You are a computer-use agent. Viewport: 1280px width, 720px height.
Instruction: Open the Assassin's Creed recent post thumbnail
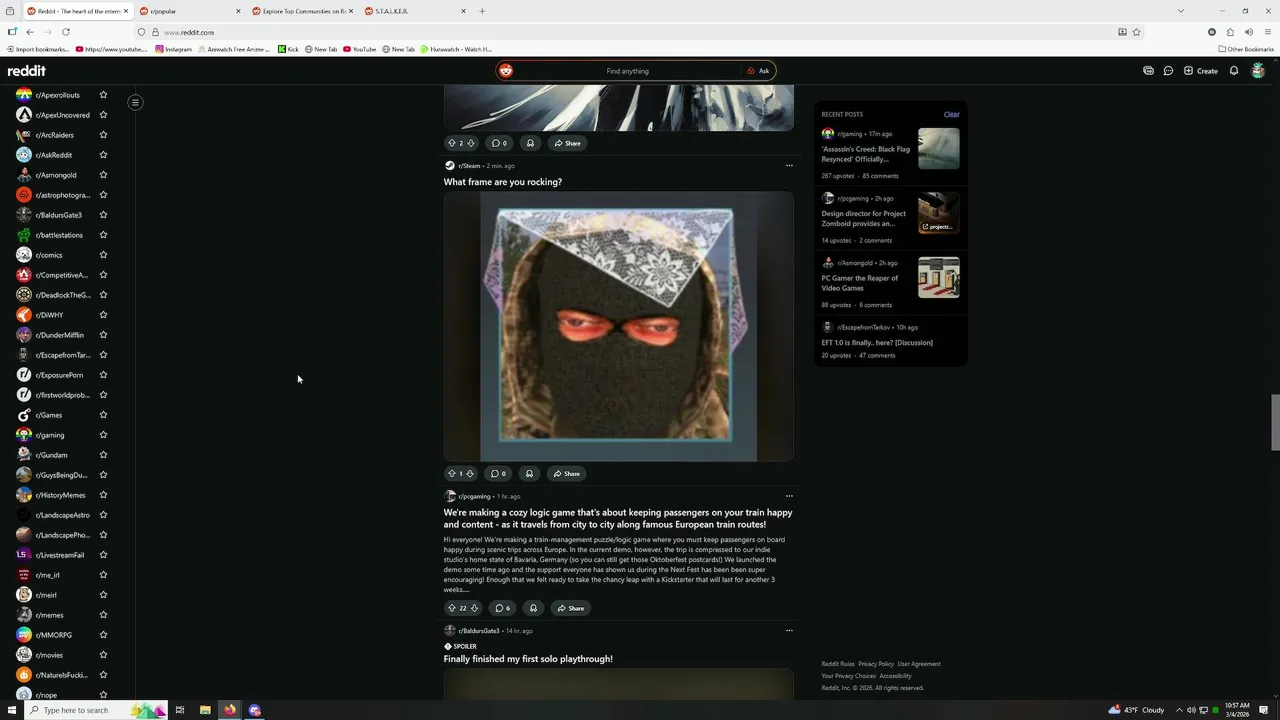click(939, 149)
